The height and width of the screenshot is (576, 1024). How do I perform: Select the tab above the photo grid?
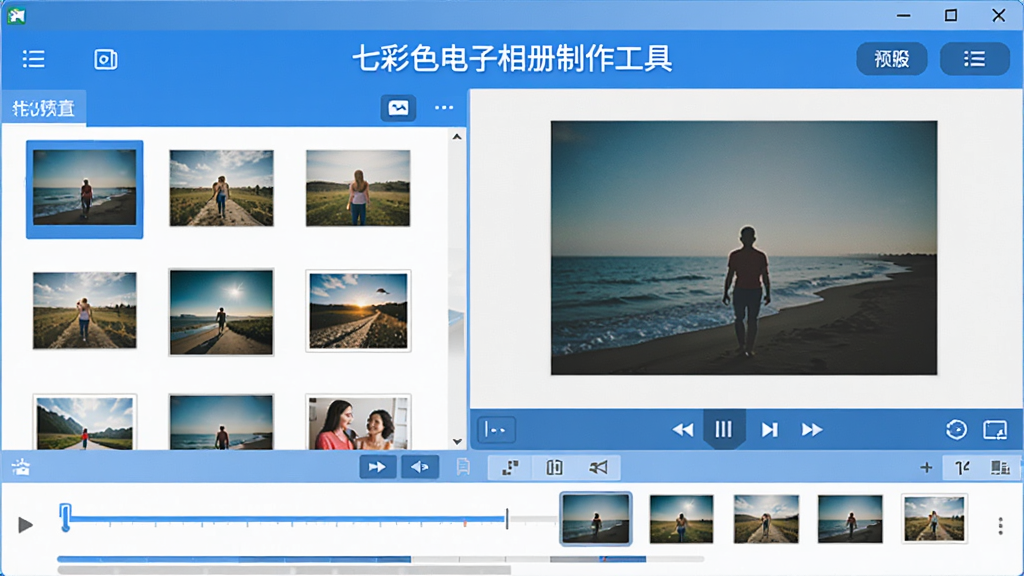point(44,108)
